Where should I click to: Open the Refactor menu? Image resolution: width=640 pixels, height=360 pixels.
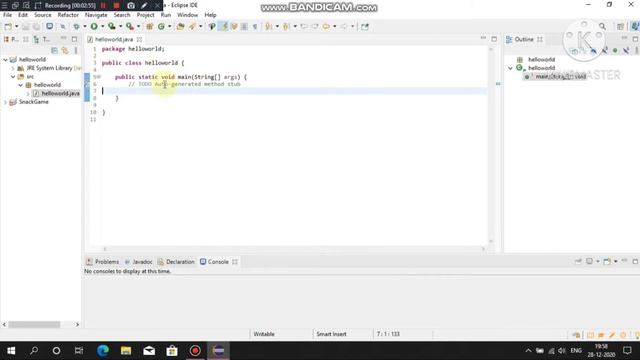[68, 15]
